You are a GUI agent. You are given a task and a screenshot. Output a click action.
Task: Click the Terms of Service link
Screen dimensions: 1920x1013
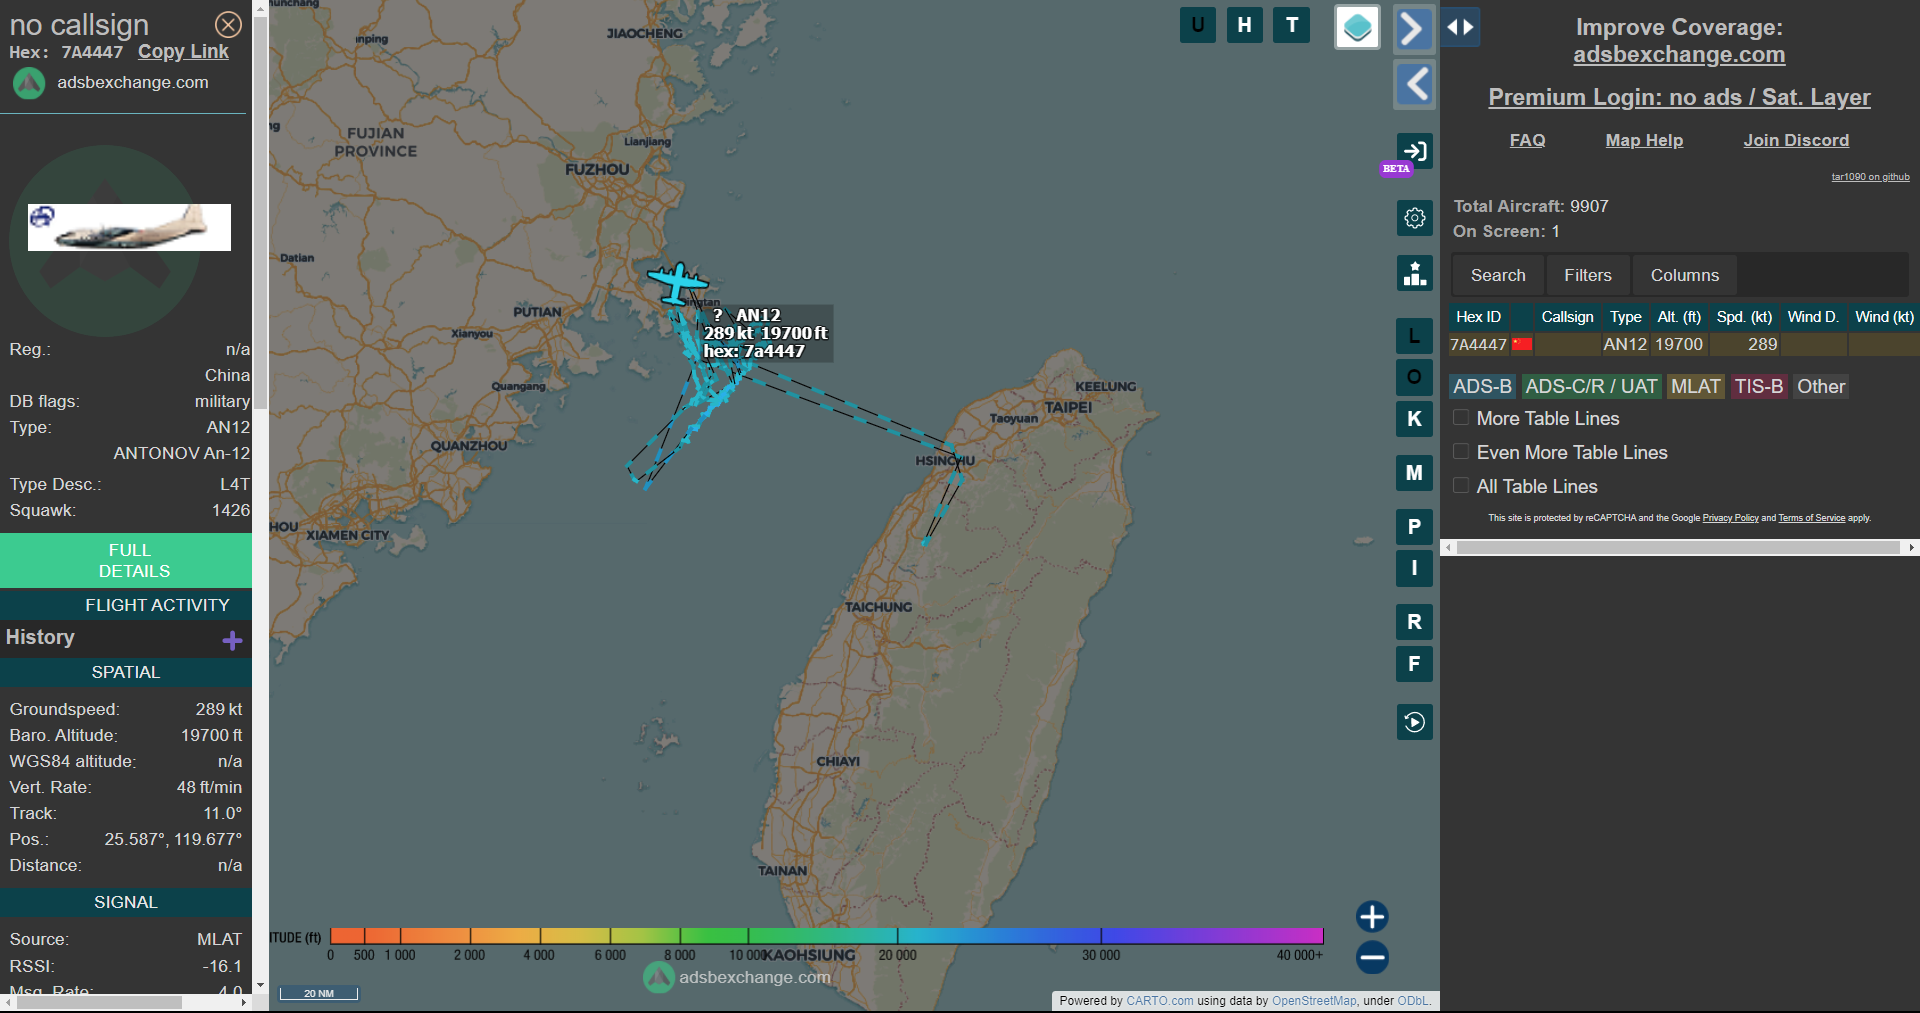click(1811, 518)
